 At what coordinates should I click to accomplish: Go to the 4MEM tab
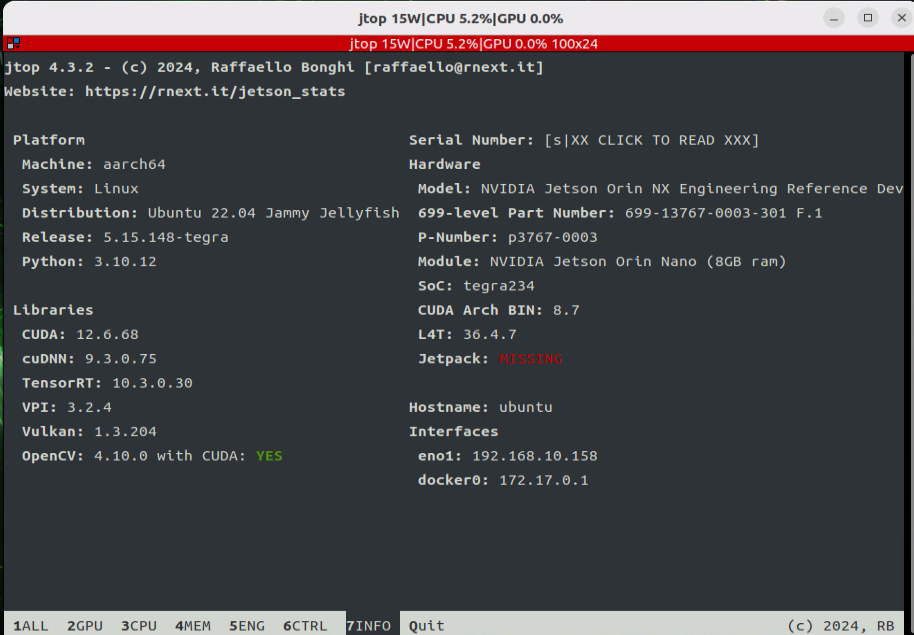(193, 626)
